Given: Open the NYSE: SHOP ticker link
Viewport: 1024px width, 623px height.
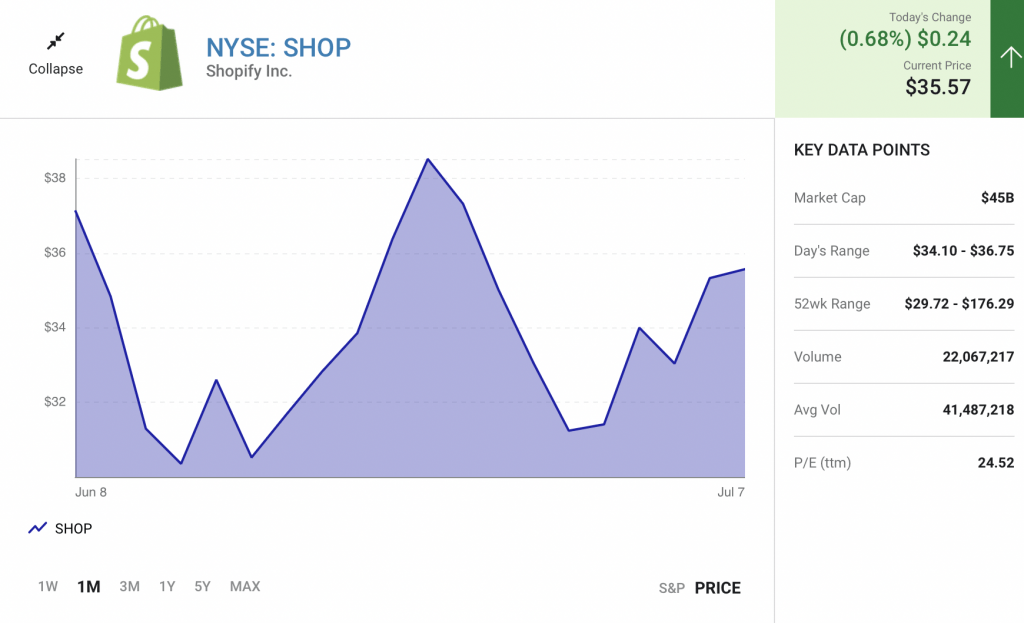Looking at the screenshot, I should (x=278, y=47).
